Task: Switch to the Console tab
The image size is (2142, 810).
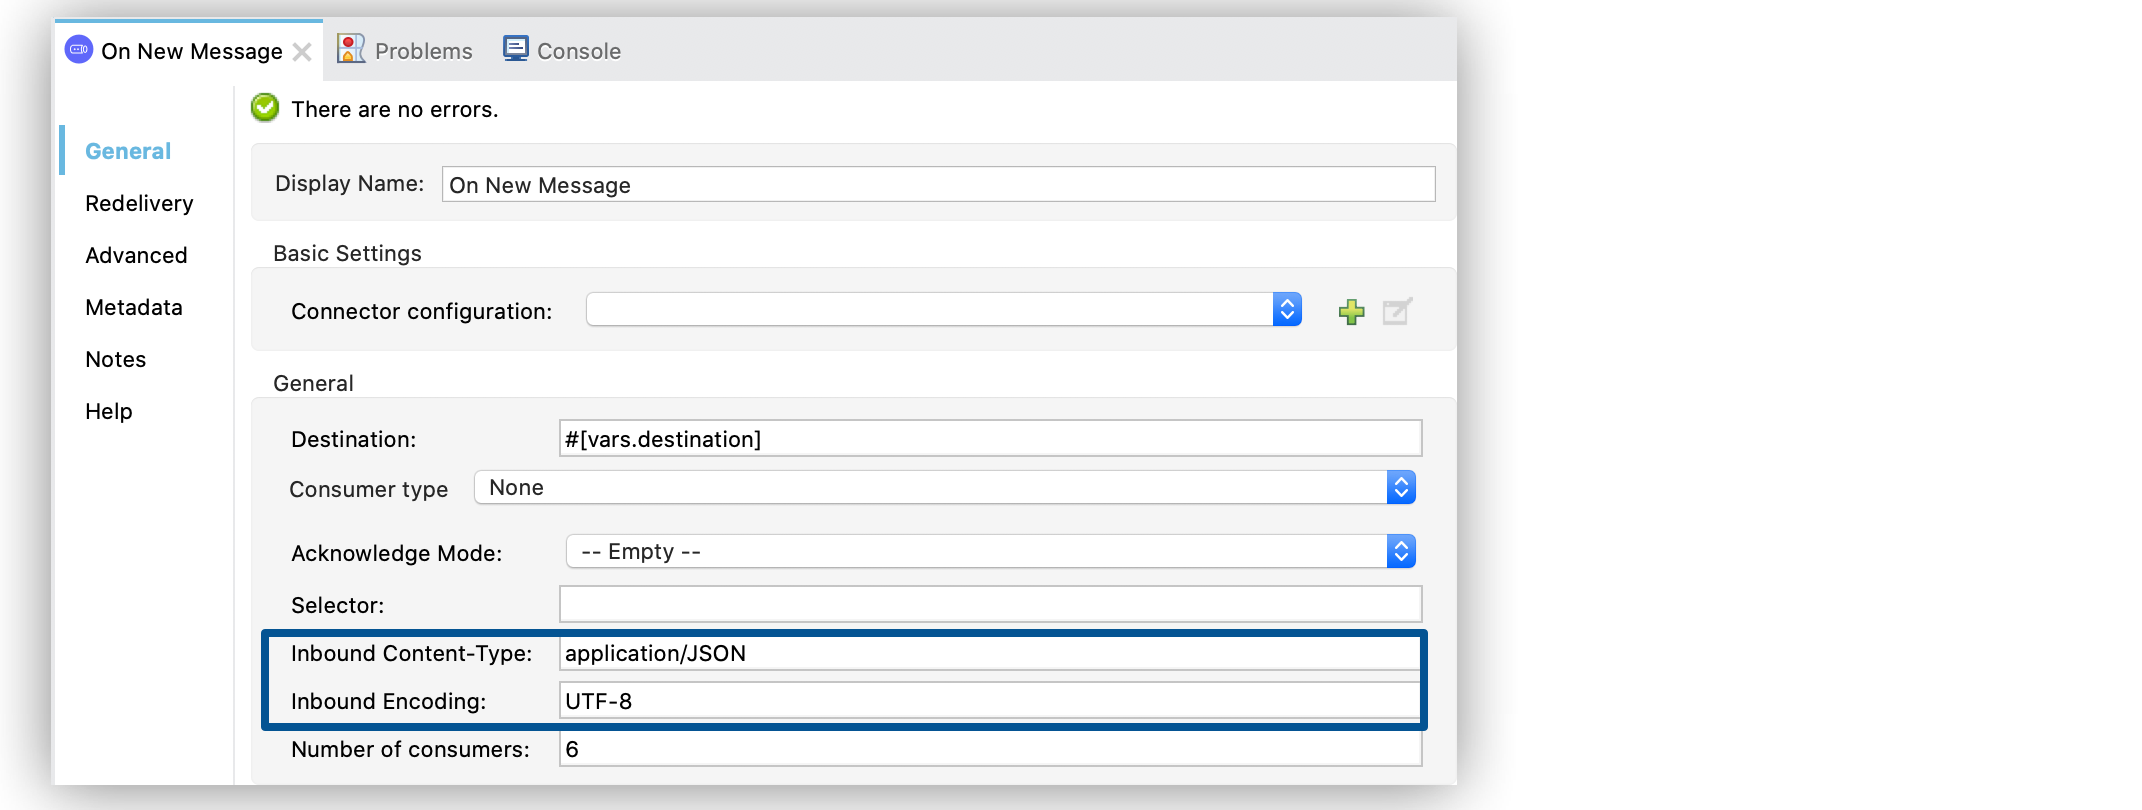Action: click(578, 51)
